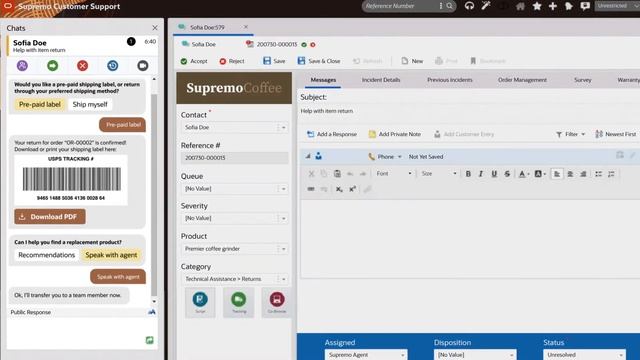Click the paste icon in the editor toolbar
This screenshot has height=360, width=640.
(337, 174)
